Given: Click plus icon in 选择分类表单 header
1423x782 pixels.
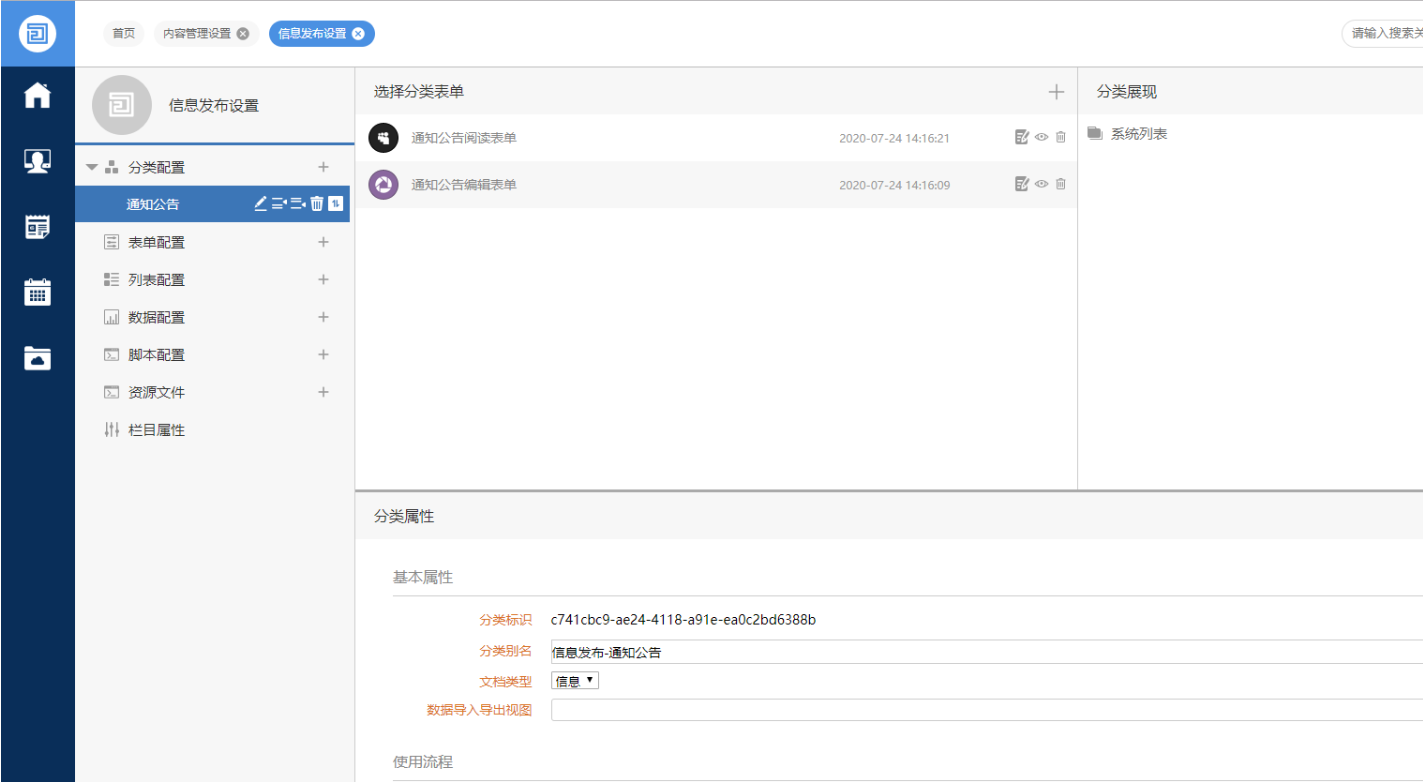Looking at the screenshot, I should point(1056,92).
